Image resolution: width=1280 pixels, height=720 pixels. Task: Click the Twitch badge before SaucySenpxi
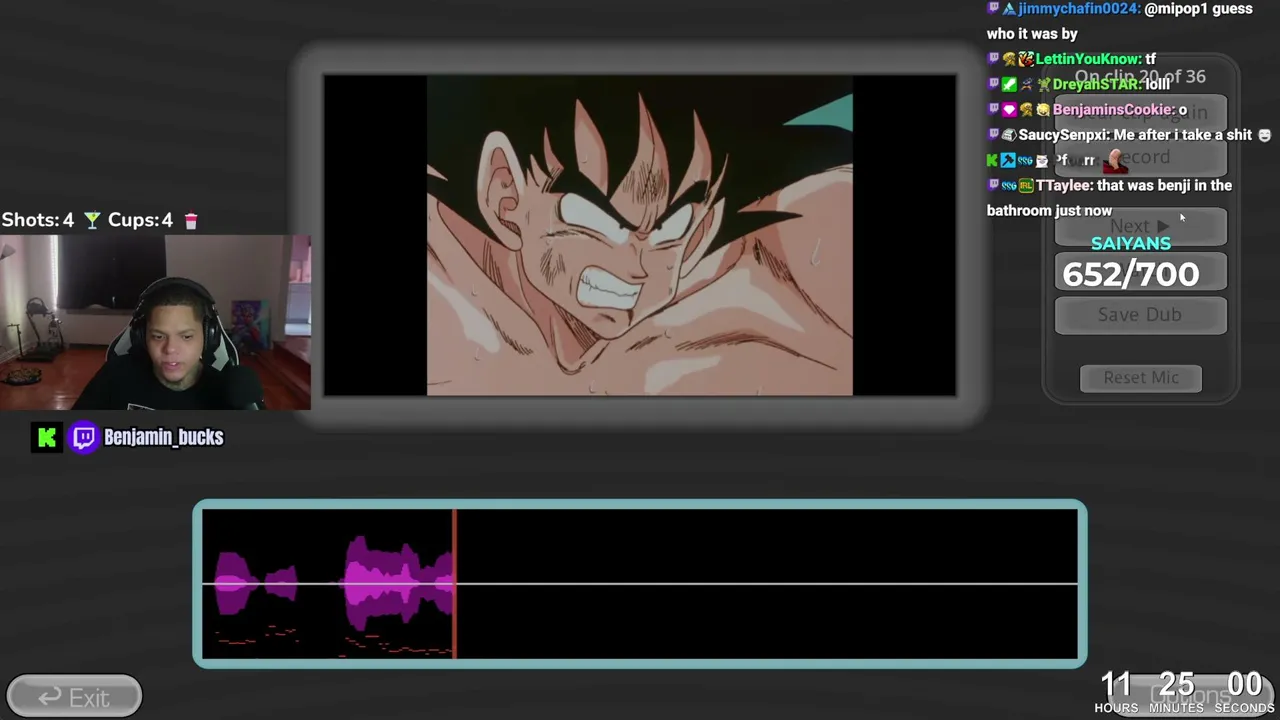click(993, 135)
